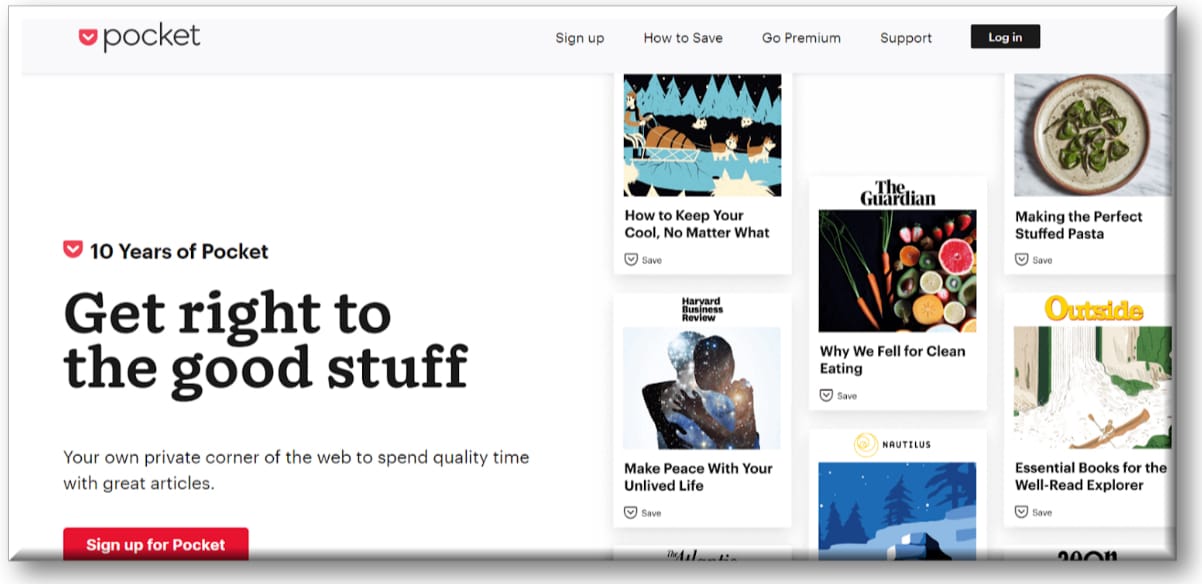The image size is (1202, 584).
Task: Open Make Peace With Your Unlived Life title
Action: pyautogui.click(x=698, y=477)
